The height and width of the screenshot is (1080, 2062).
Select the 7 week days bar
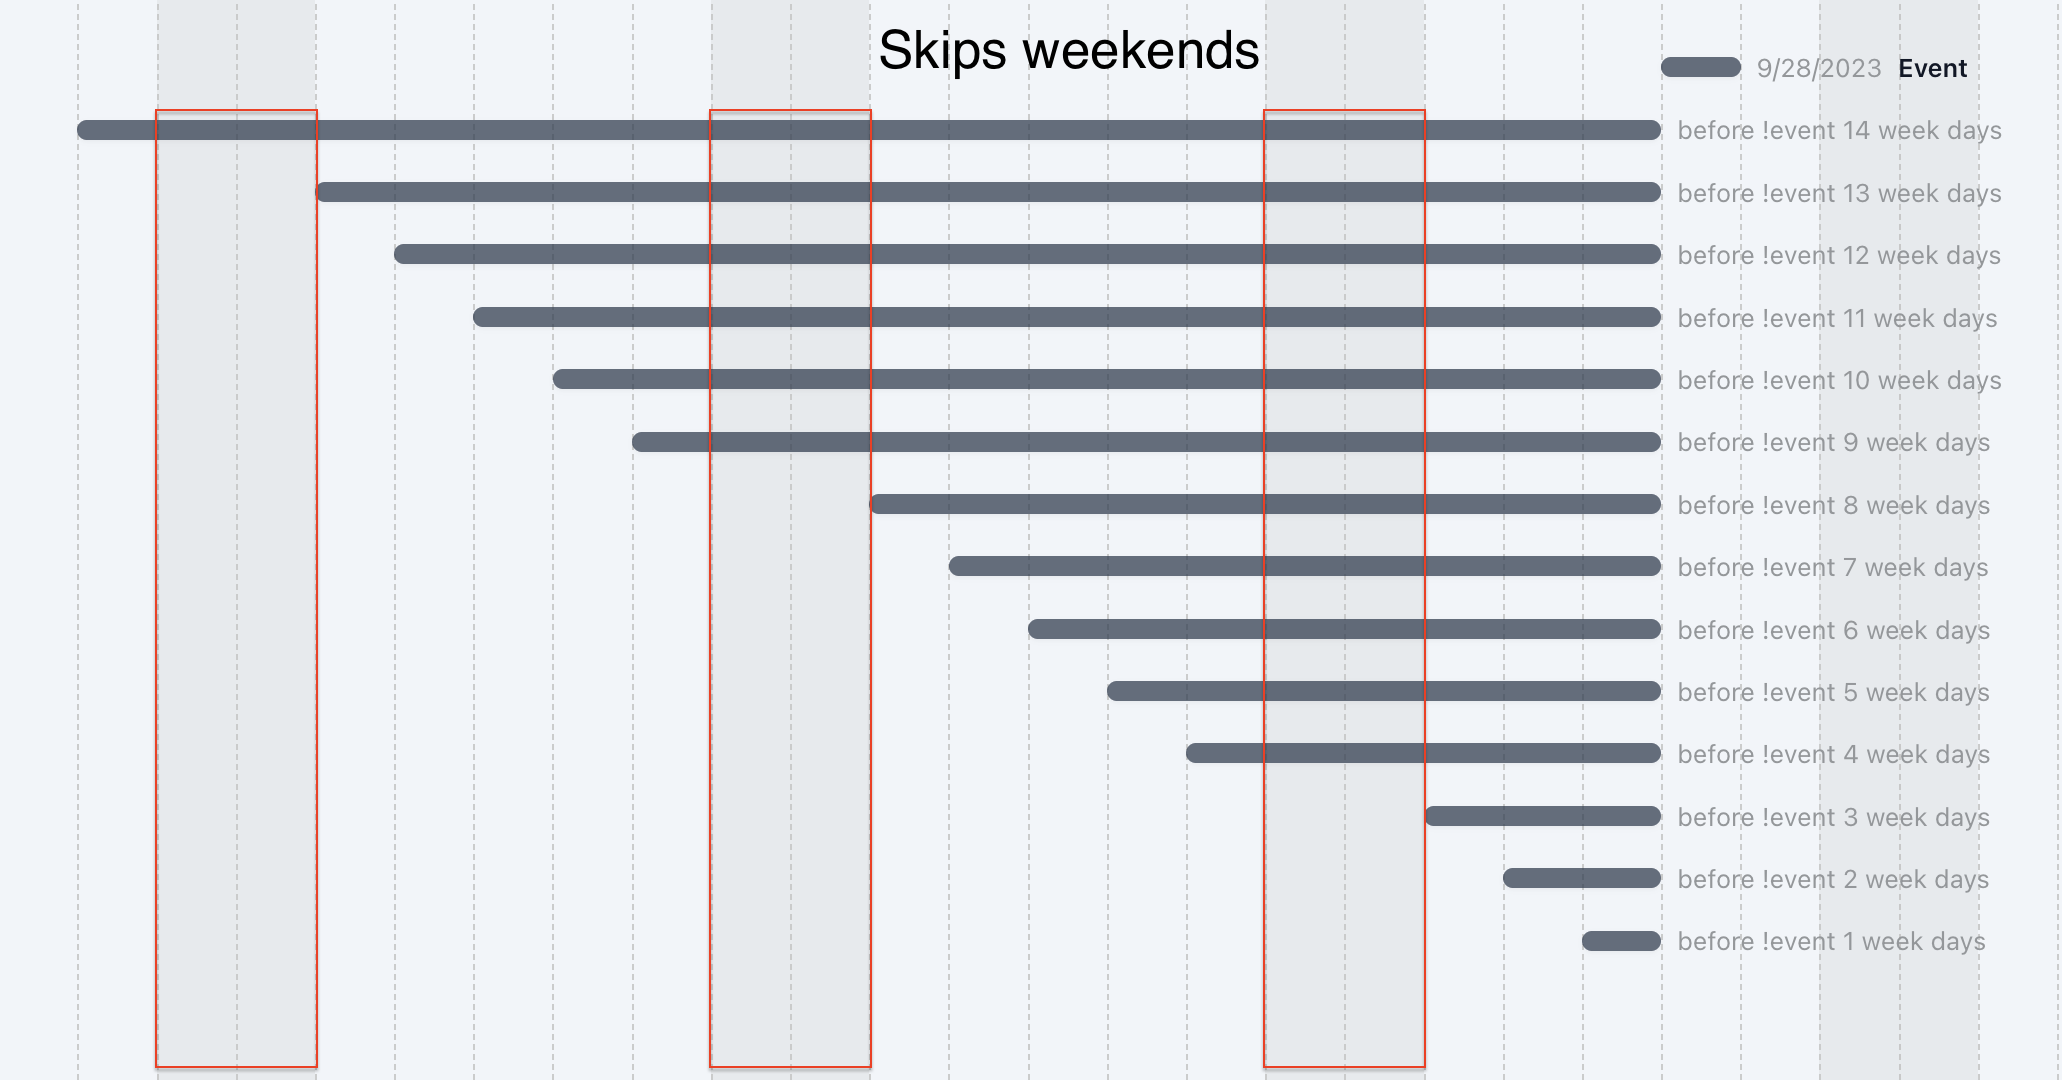point(1305,566)
